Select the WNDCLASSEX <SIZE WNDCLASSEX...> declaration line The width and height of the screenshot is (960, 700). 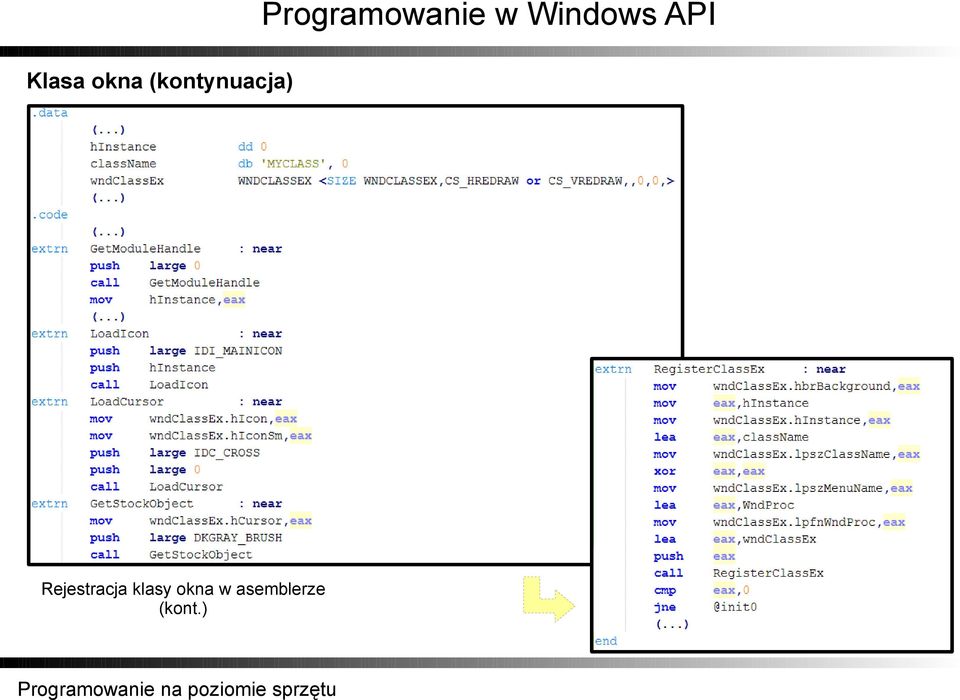(x=382, y=181)
